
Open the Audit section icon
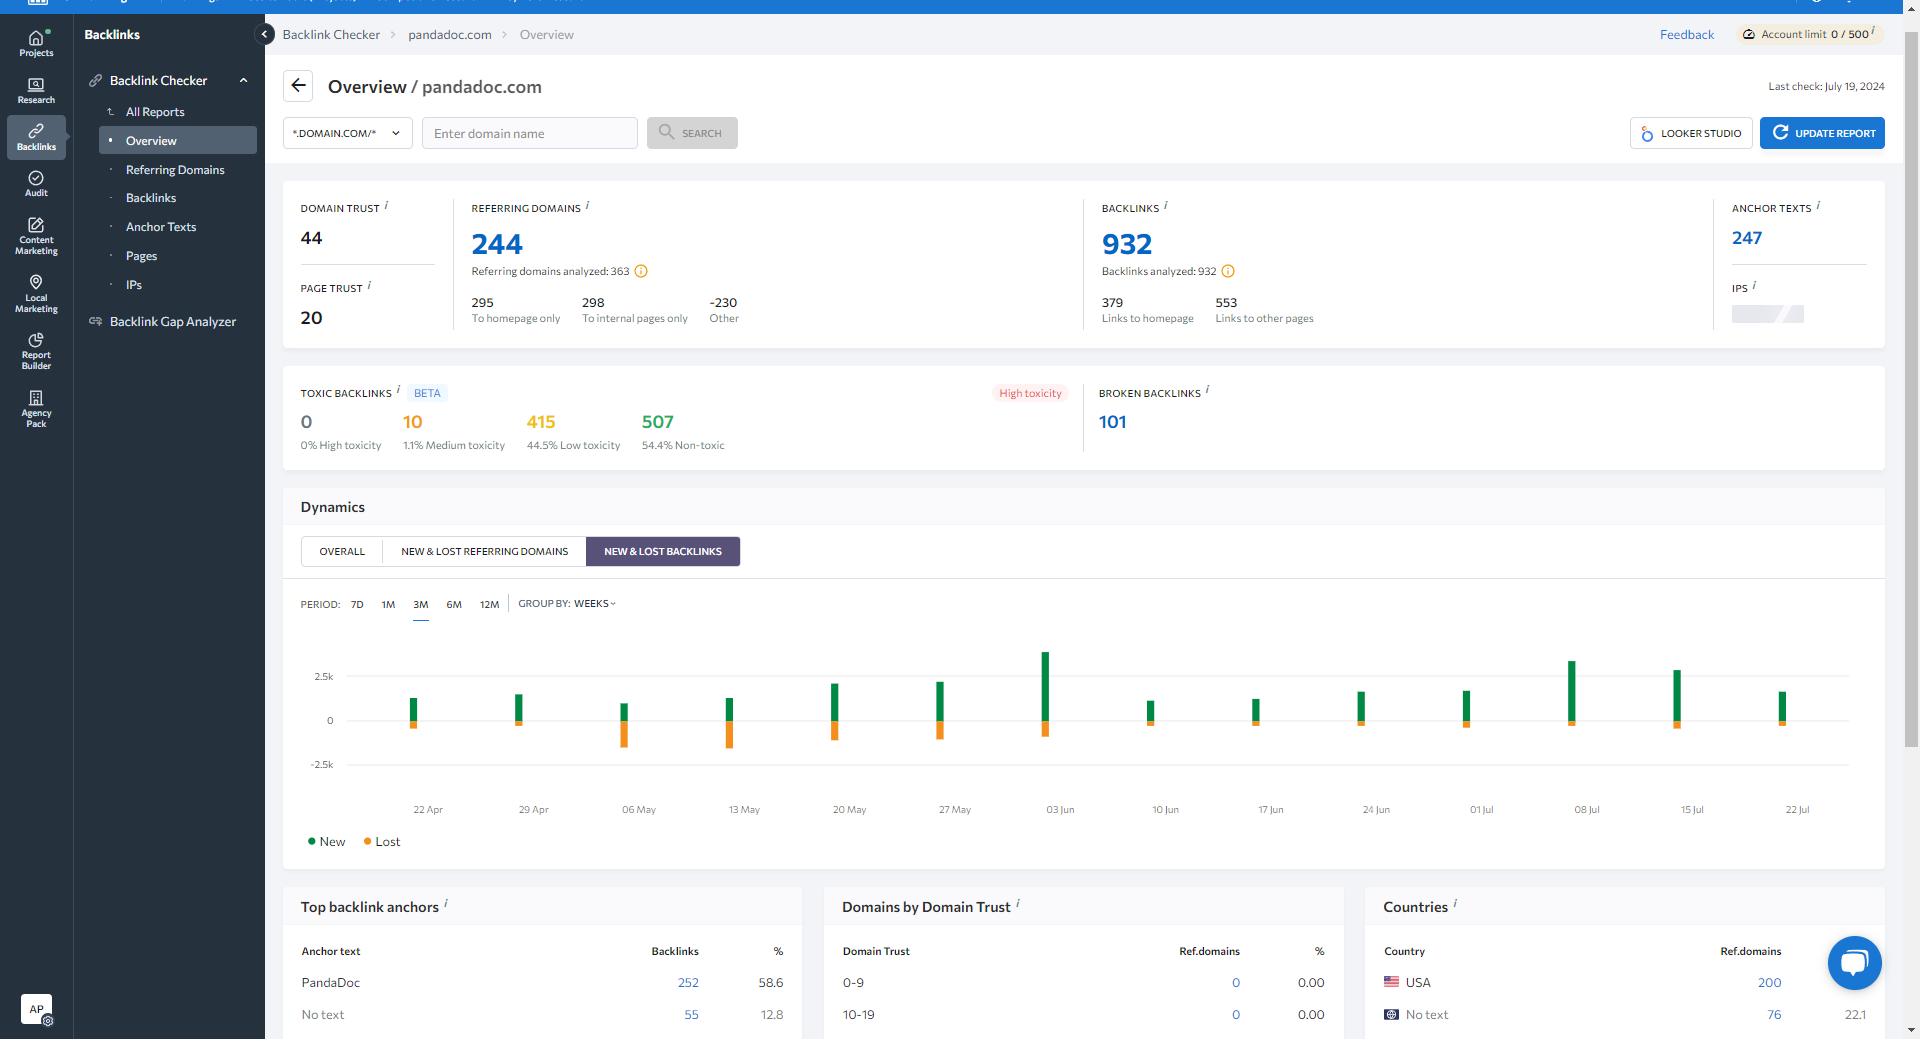[x=36, y=183]
